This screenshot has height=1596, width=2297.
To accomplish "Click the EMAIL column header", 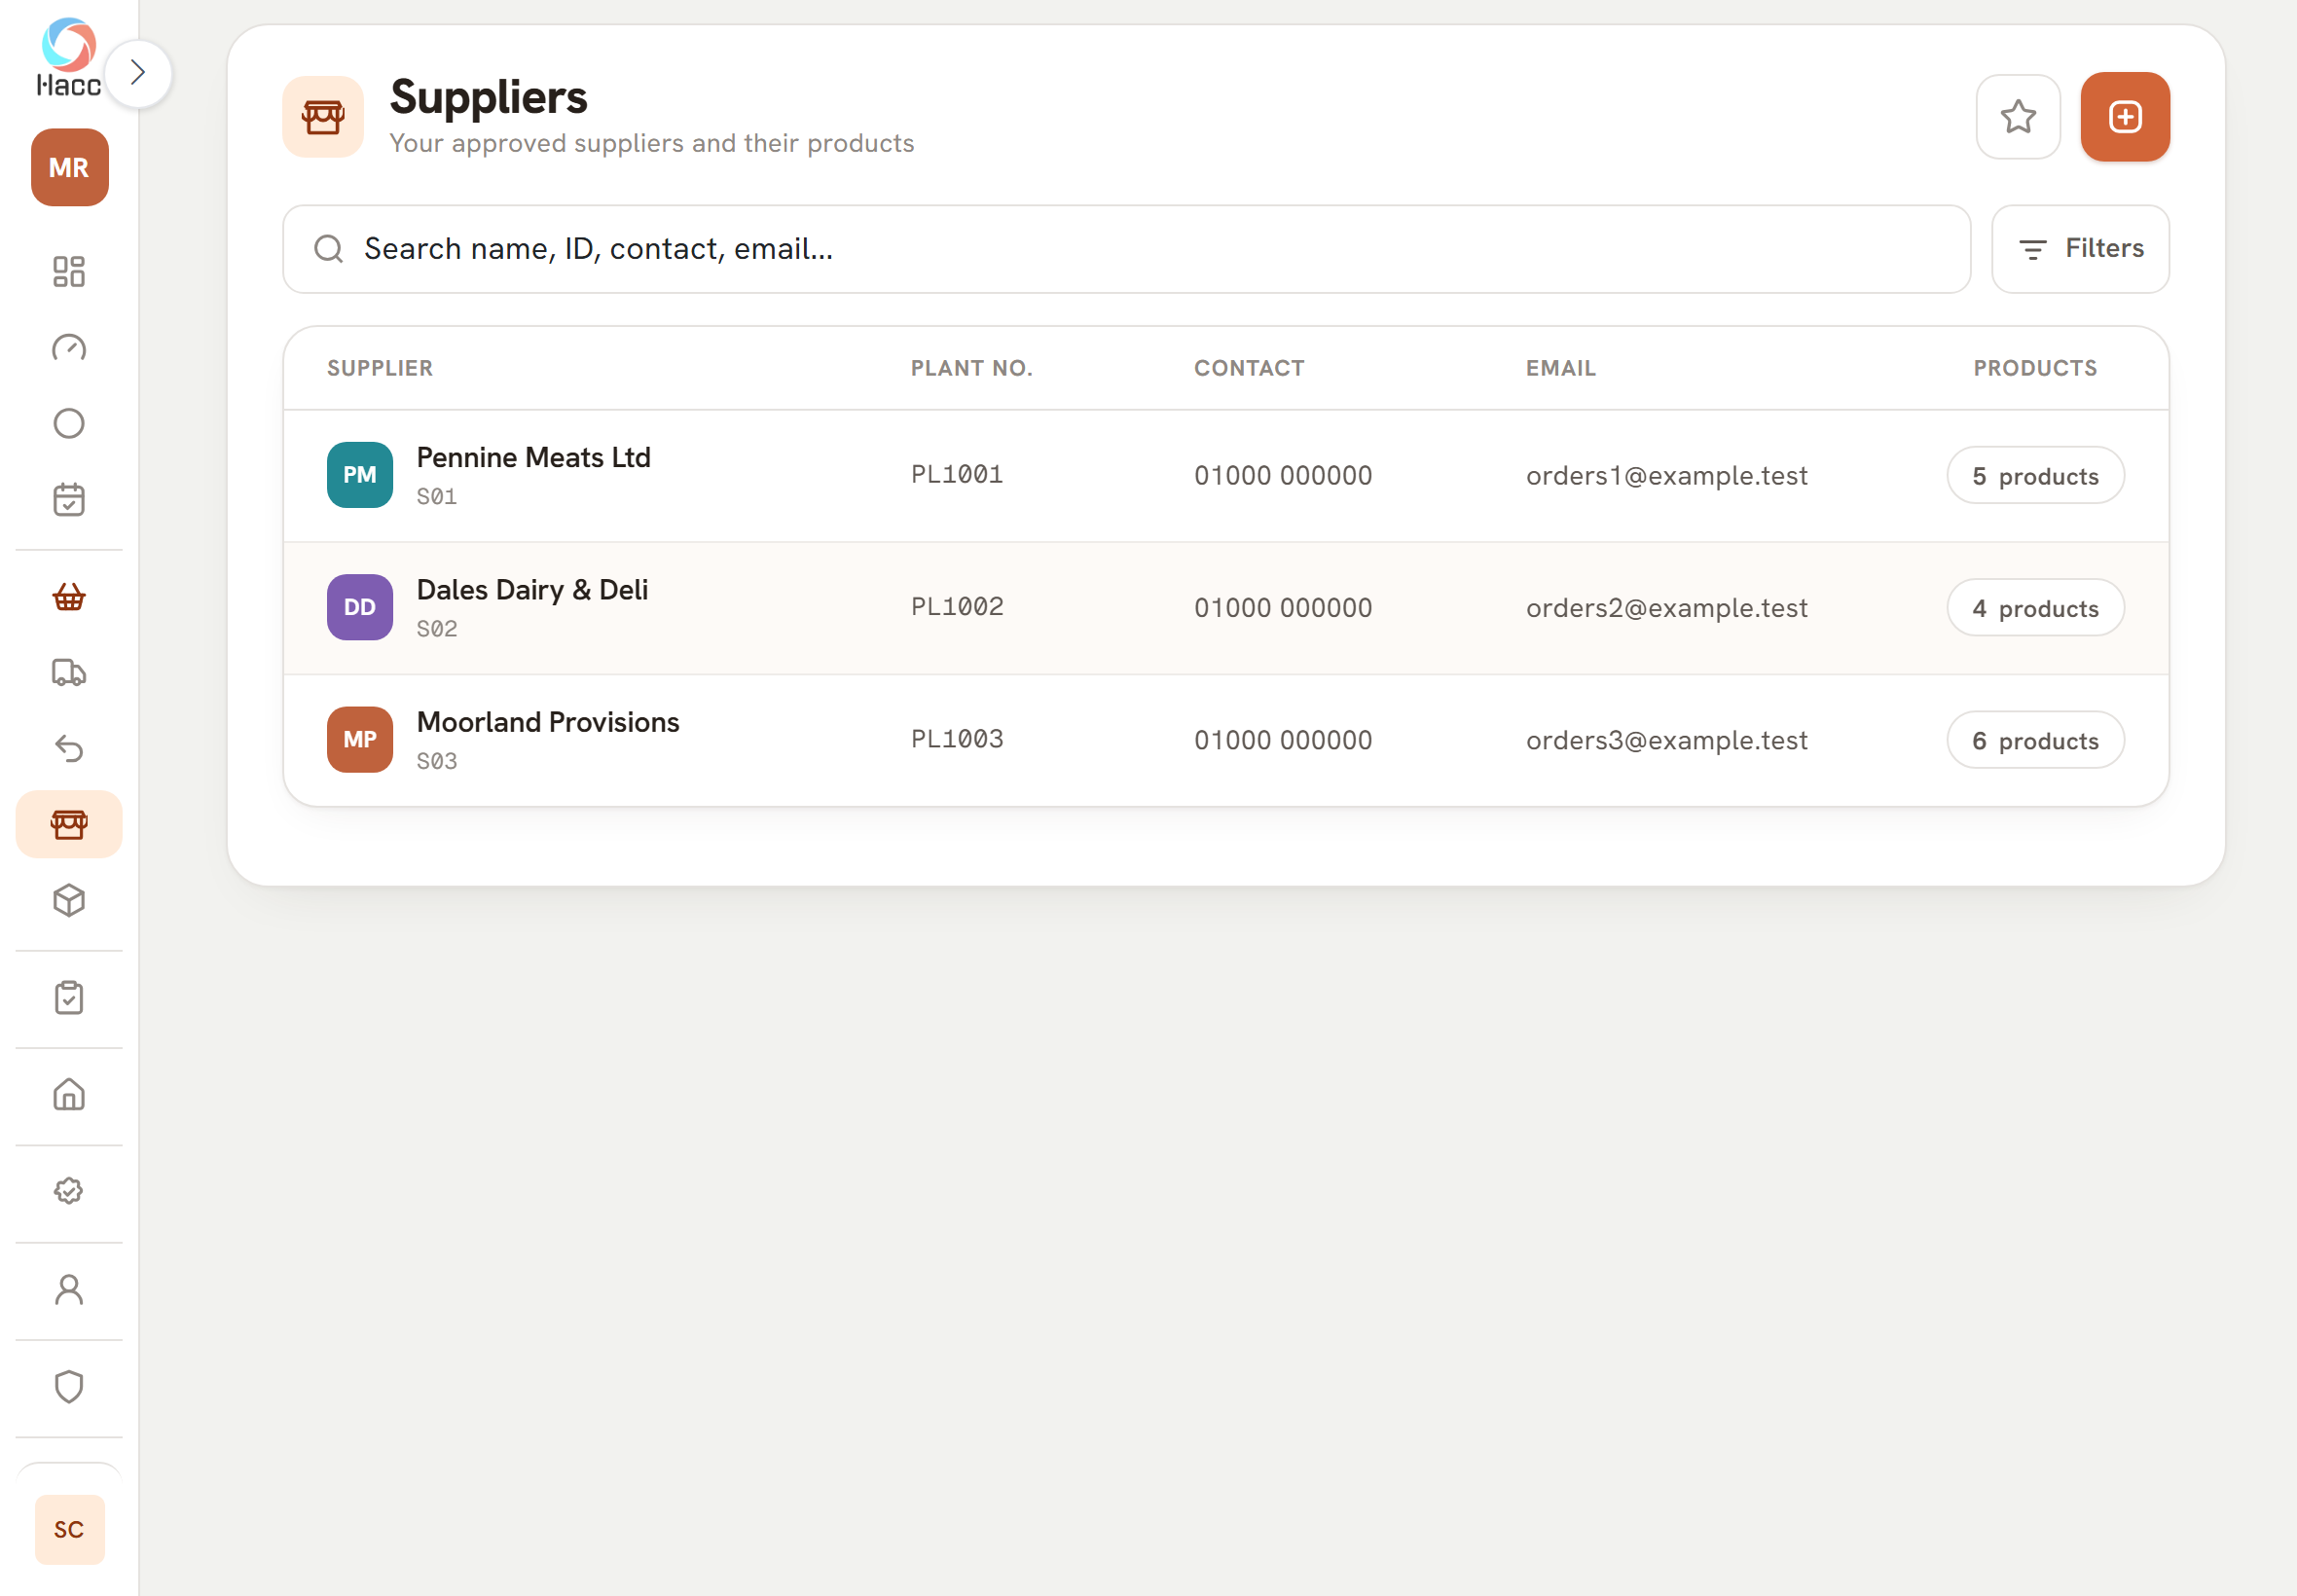I will 1560,368.
